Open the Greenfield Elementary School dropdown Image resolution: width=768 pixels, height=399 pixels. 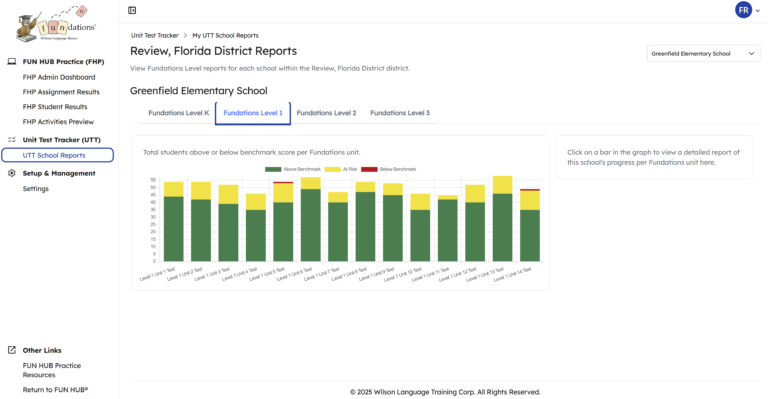click(x=703, y=54)
